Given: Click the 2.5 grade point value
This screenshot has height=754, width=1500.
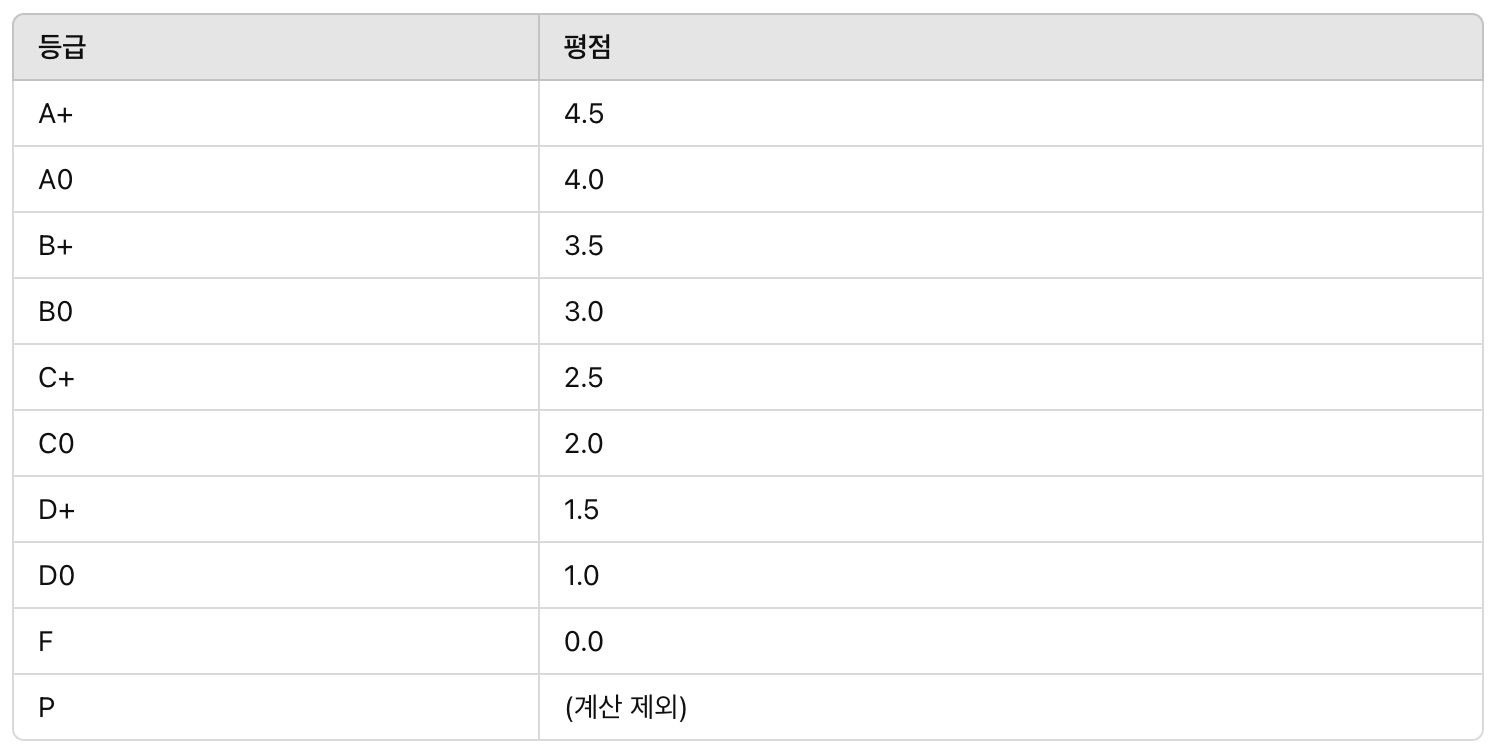Looking at the screenshot, I should (584, 378).
